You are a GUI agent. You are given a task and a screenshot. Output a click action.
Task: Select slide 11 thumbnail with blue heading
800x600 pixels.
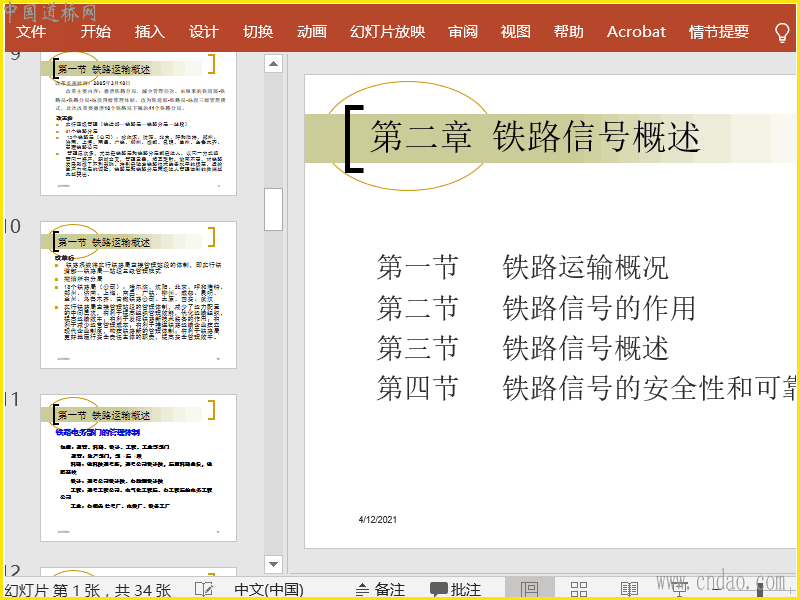(138, 468)
